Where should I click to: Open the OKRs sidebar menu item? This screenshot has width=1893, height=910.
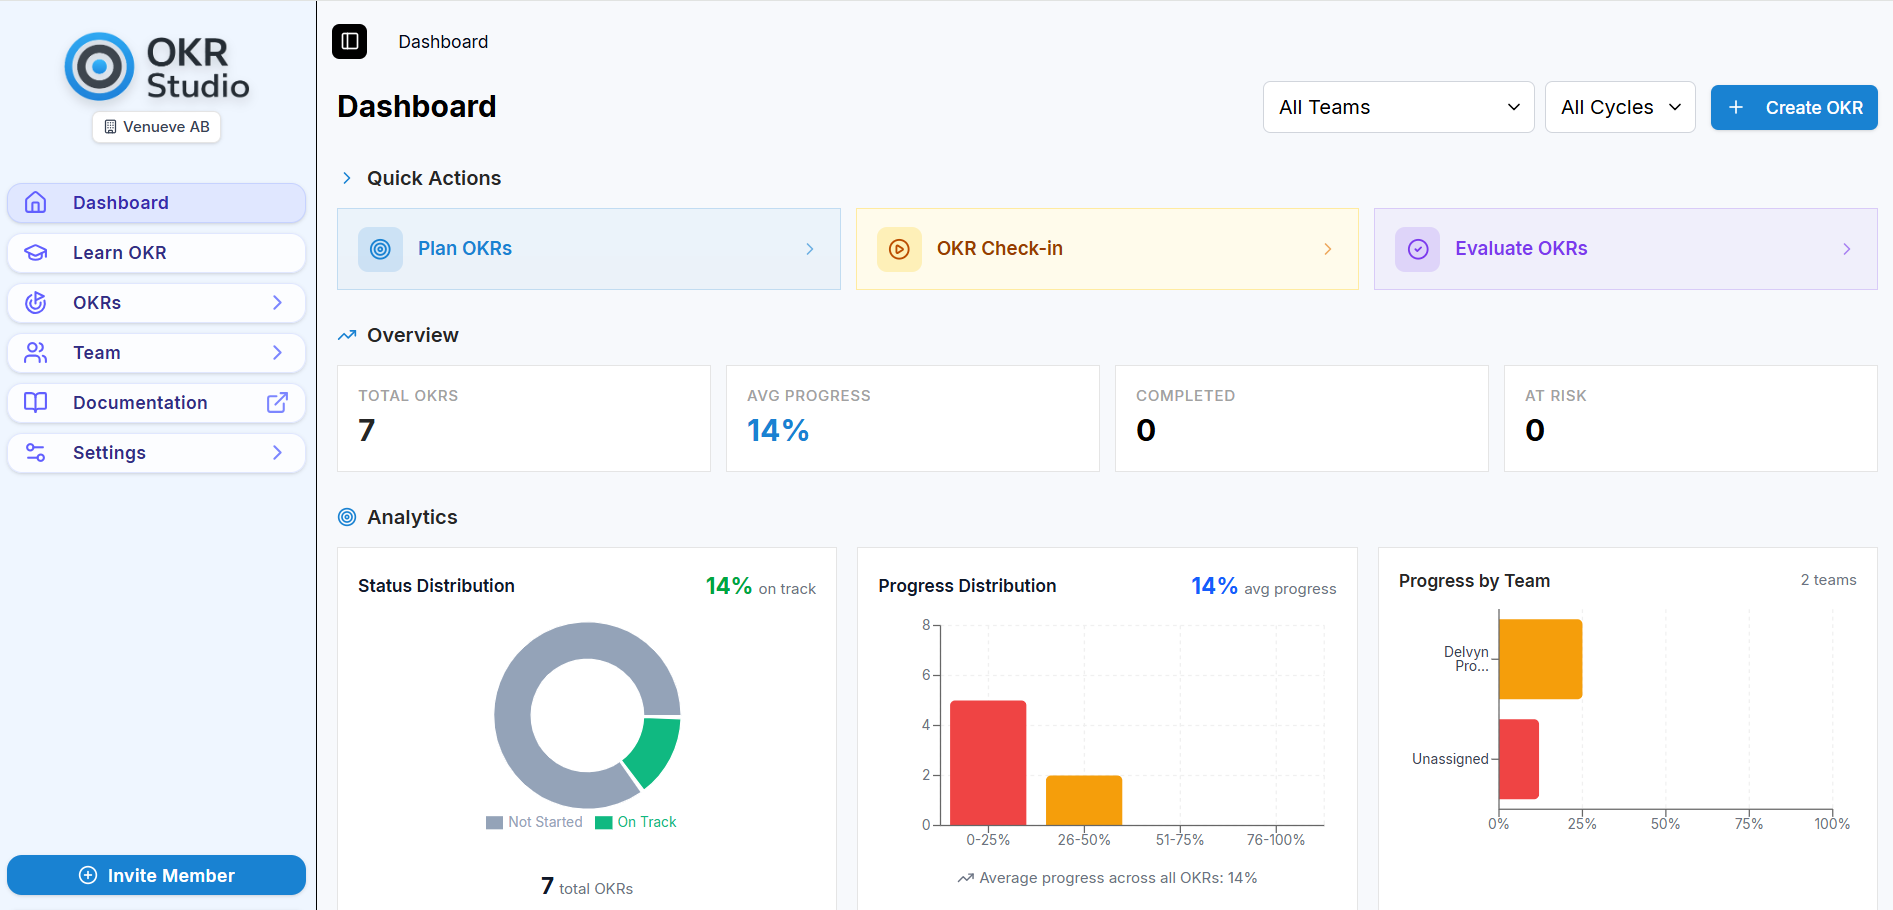click(157, 303)
